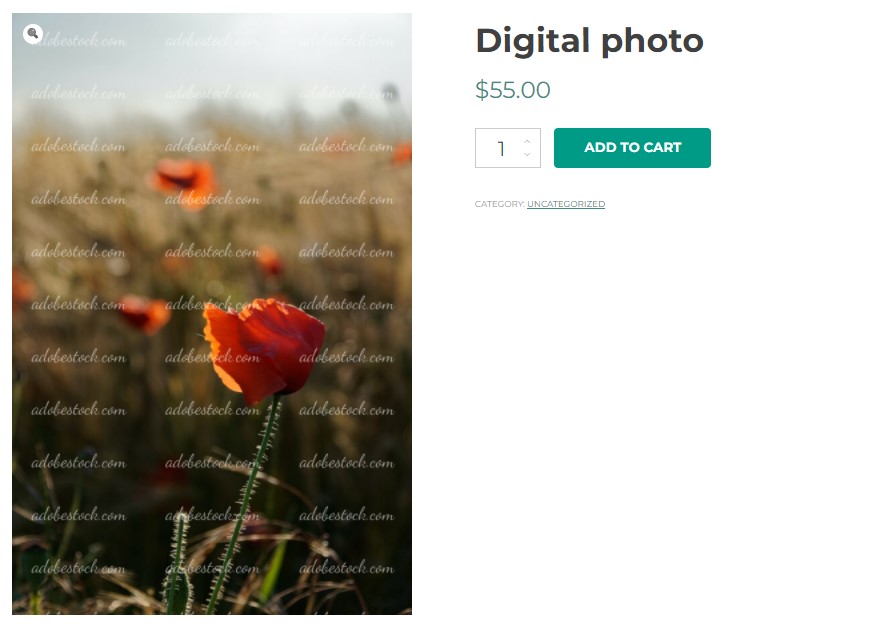
Task: Click the small blurred poppy left of main flower
Action: tap(145, 313)
